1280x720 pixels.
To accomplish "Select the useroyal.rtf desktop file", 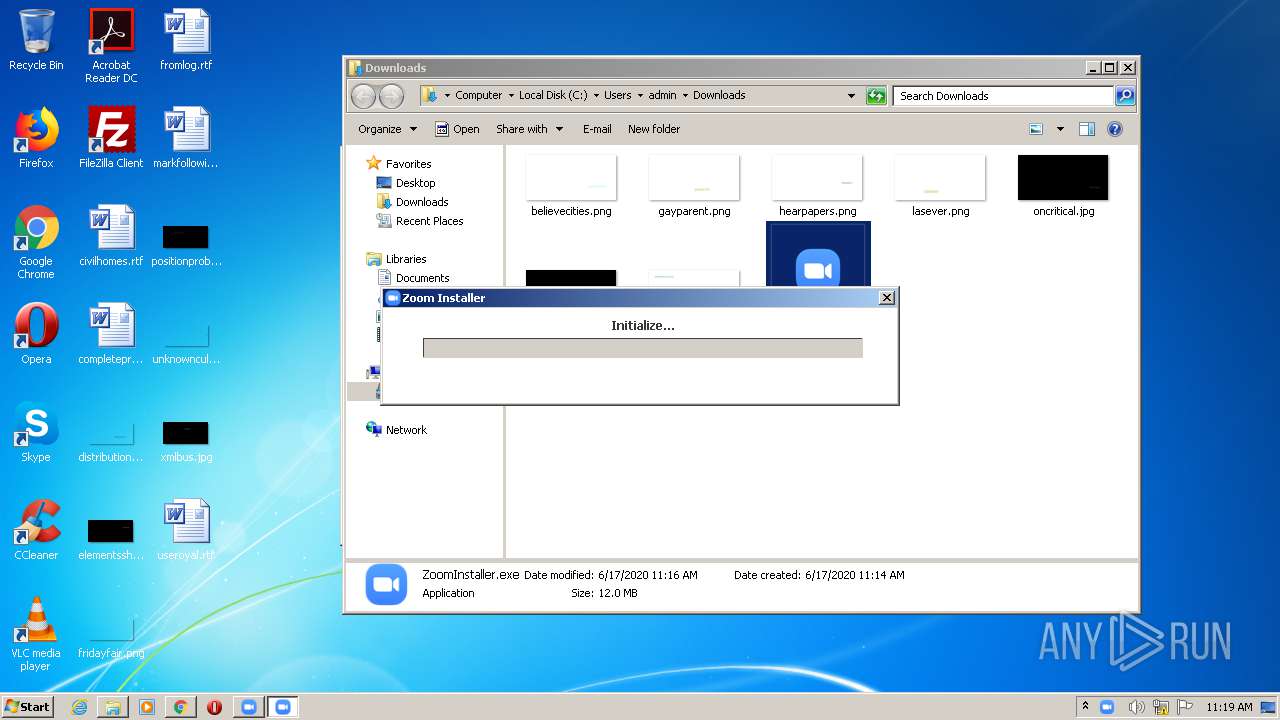I will (x=186, y=530).
